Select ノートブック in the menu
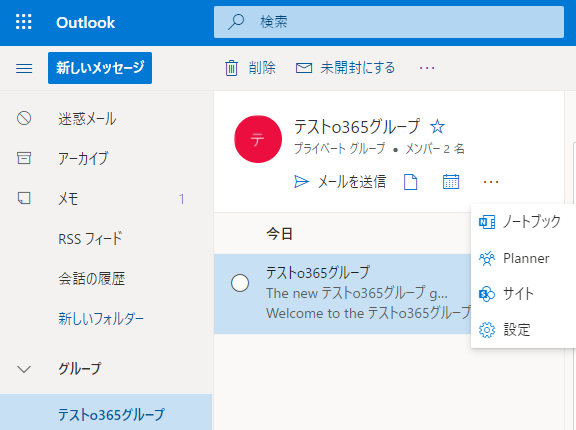The height and width of the screenshot is (430, 576). pyautogui.click(x=532, y=221)
